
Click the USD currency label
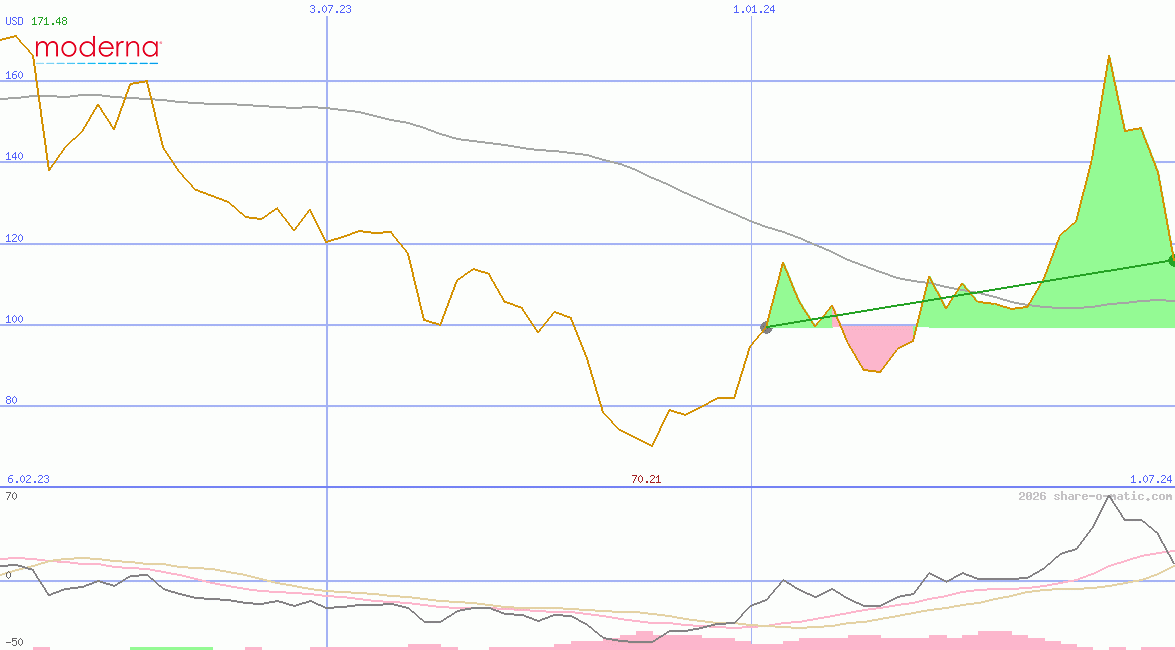15,21
